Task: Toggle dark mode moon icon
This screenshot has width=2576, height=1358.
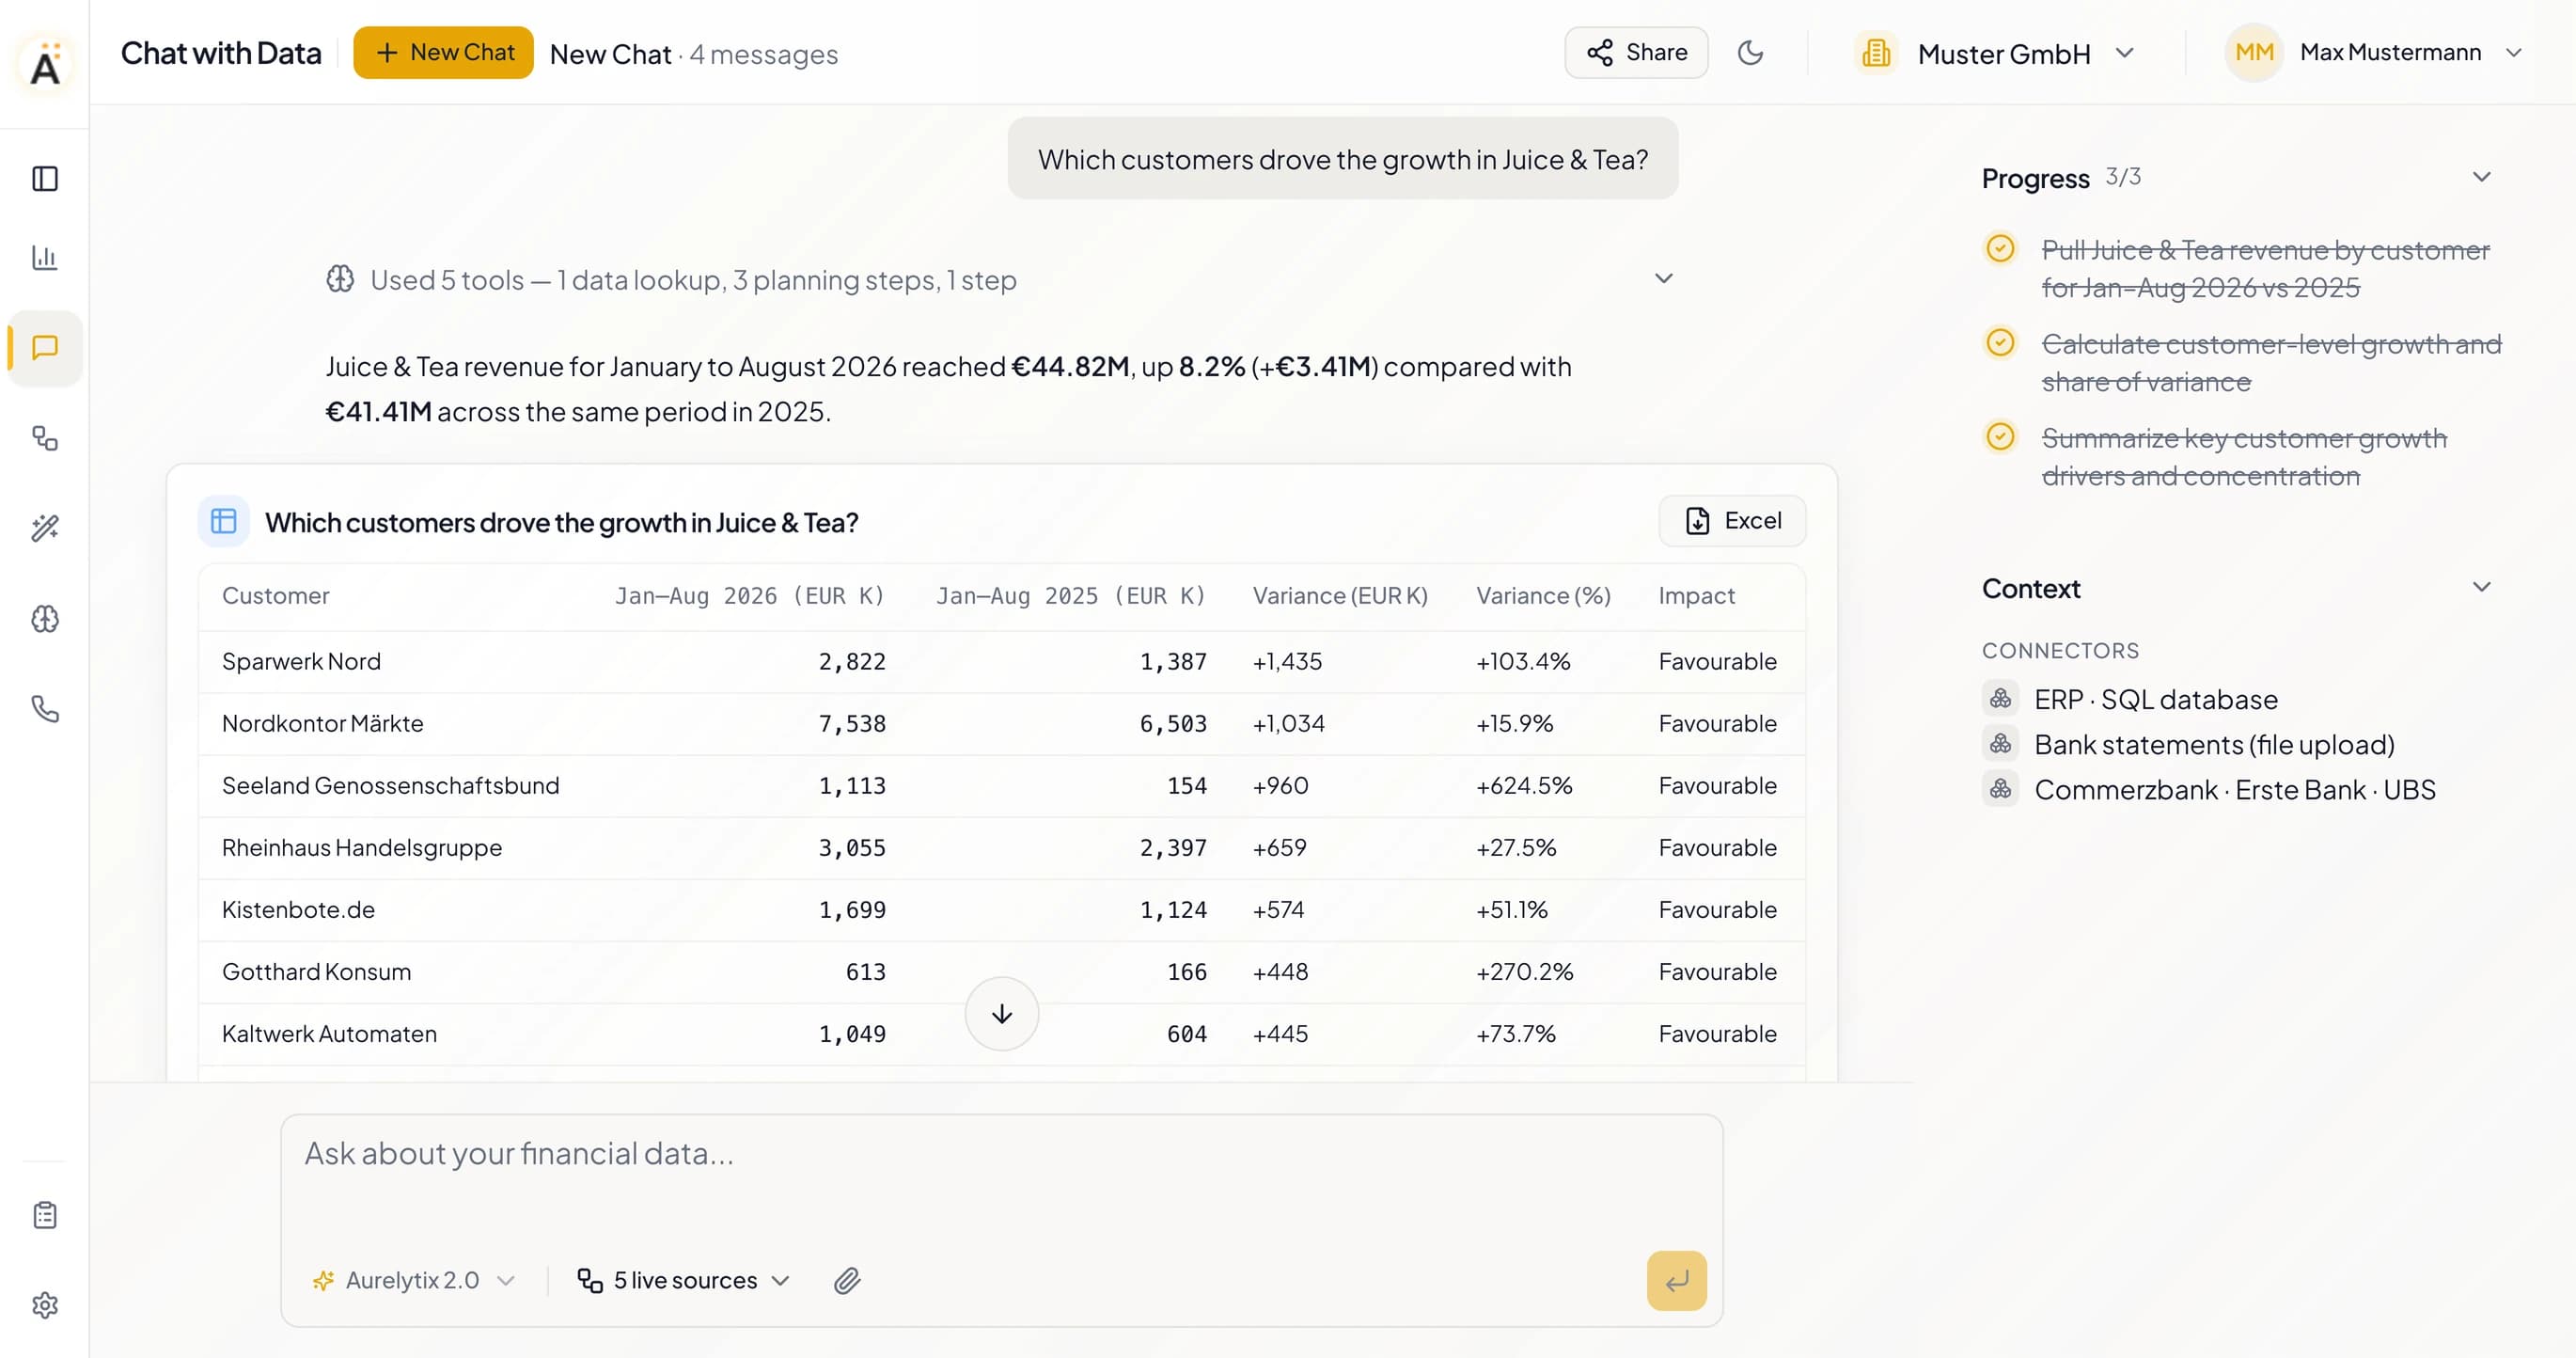Action: [x=1750, y=53]
